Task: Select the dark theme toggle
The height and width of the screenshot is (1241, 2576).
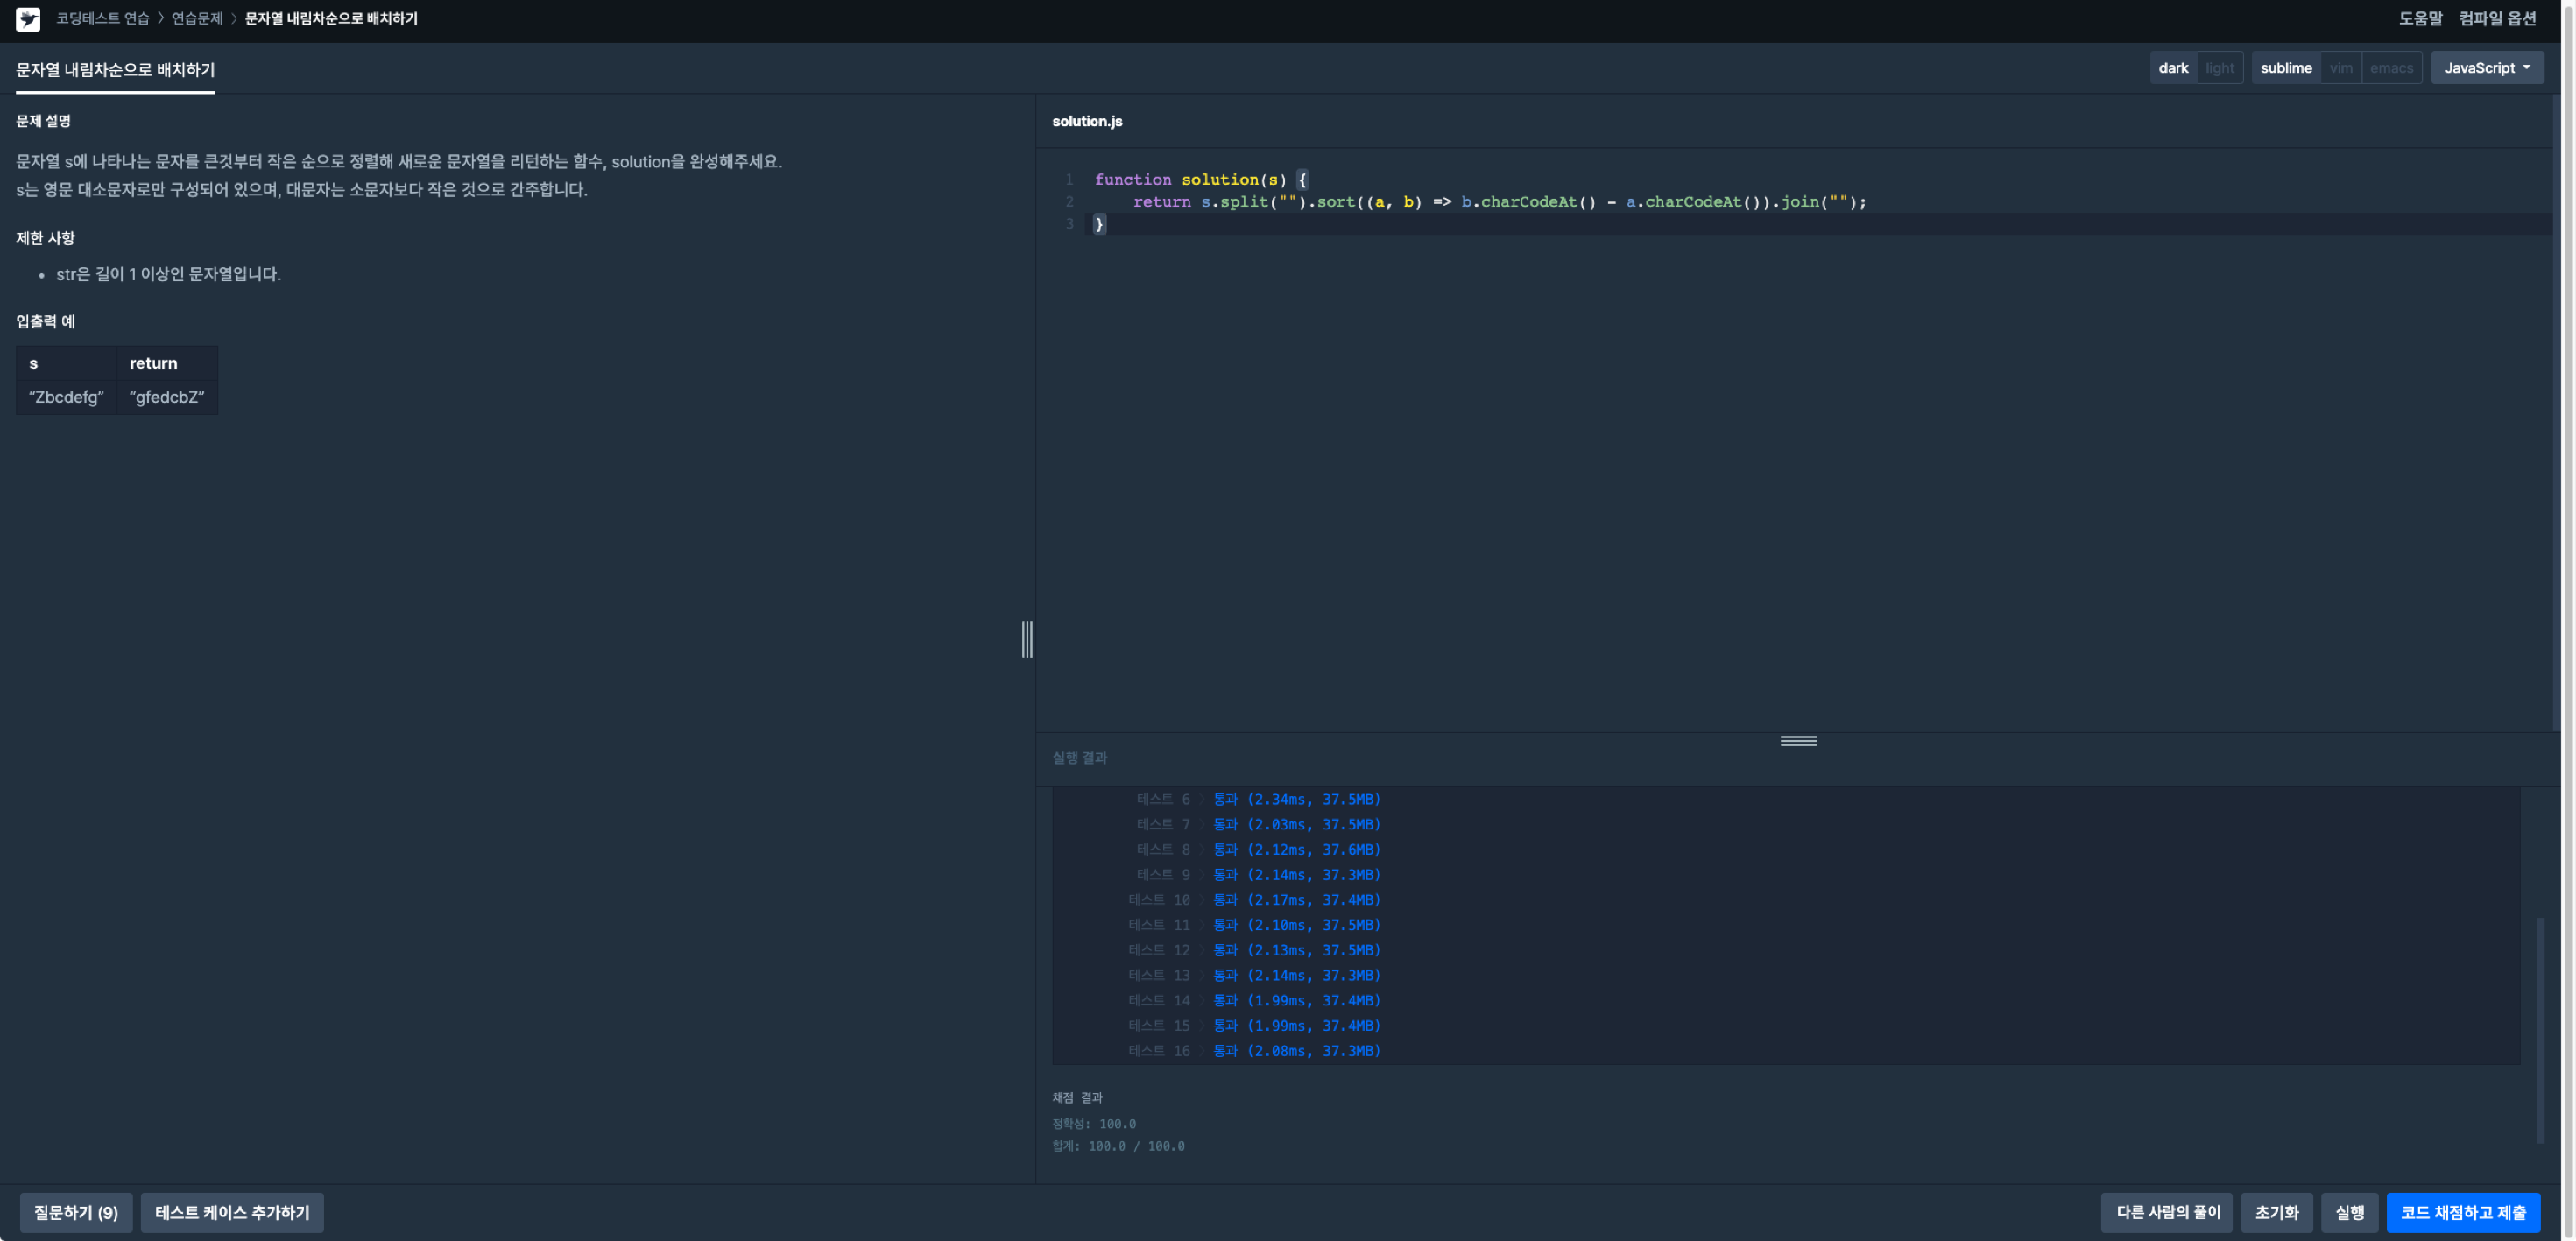Action: [x=2173, y=68]
